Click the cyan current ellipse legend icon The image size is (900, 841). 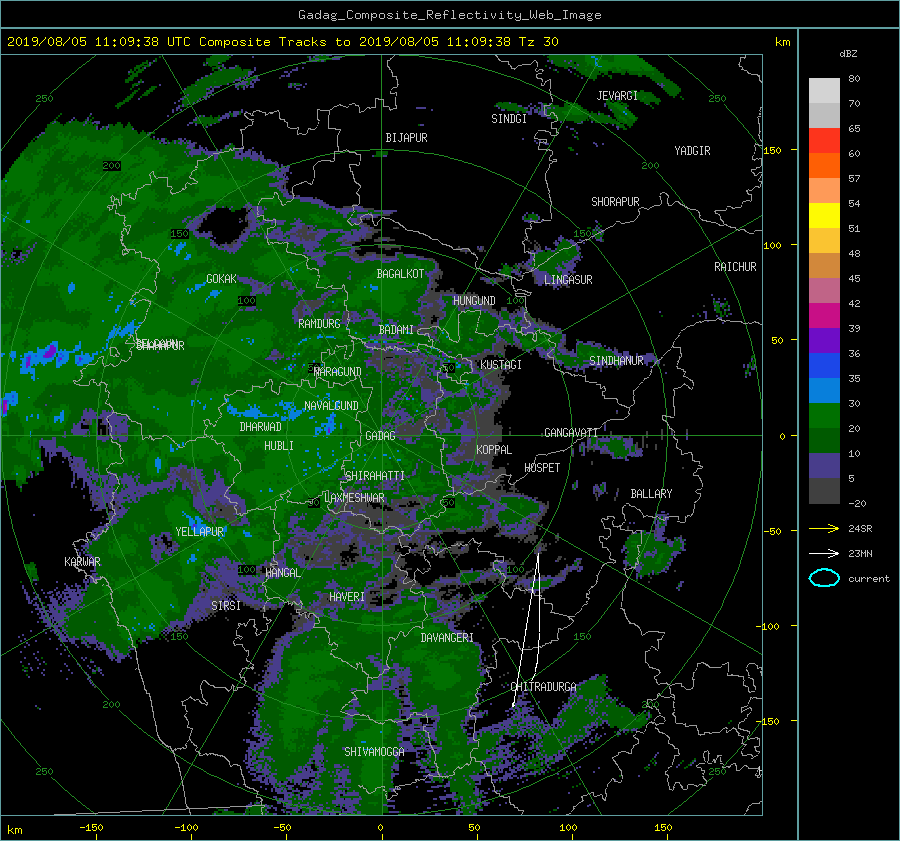[824, 578]
